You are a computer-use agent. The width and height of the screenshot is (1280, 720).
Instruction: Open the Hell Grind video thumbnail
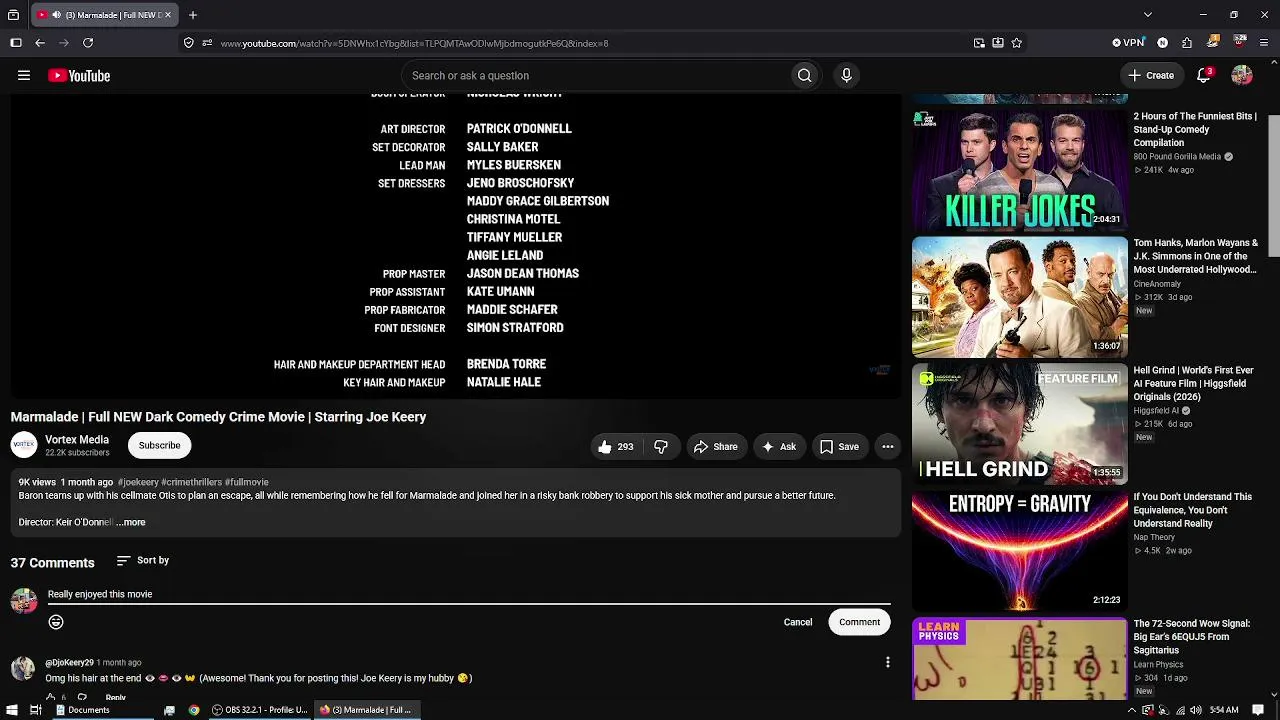click(1020, 424)
